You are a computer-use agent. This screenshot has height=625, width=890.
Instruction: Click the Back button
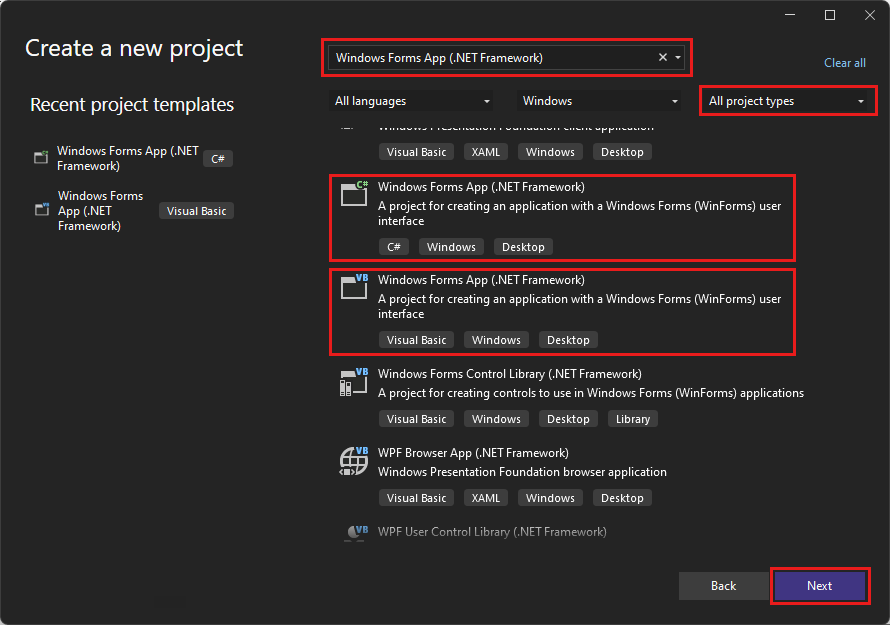click(x=723, y=586)
